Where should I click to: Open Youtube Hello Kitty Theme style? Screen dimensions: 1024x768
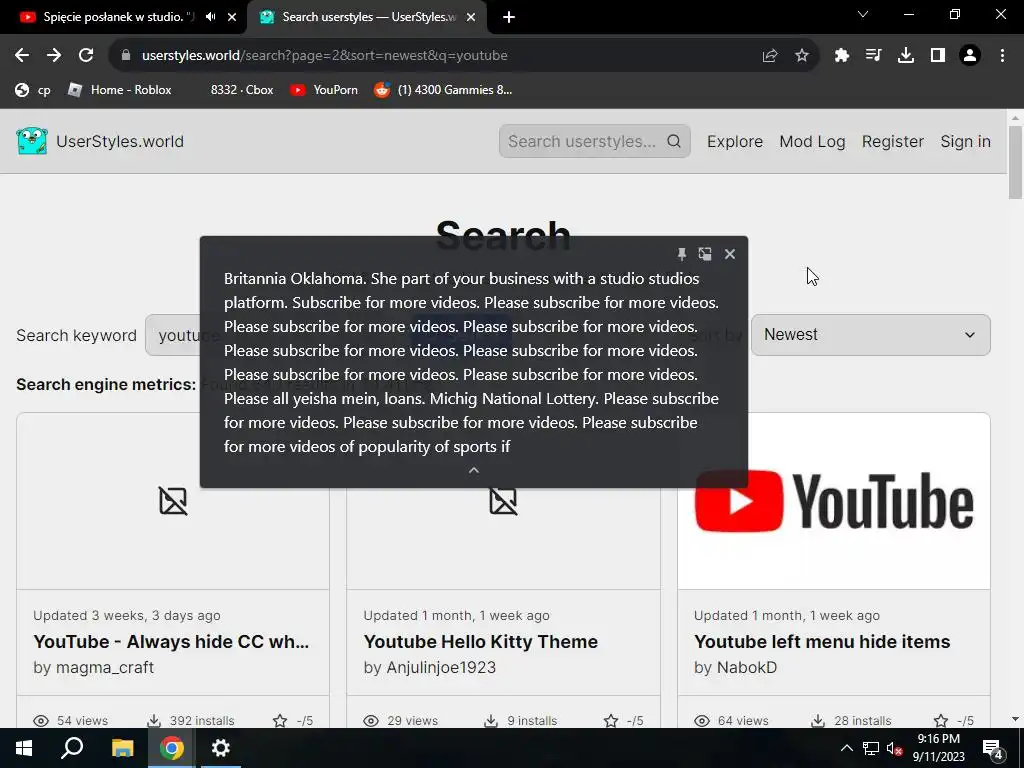(x=481, y=641)
